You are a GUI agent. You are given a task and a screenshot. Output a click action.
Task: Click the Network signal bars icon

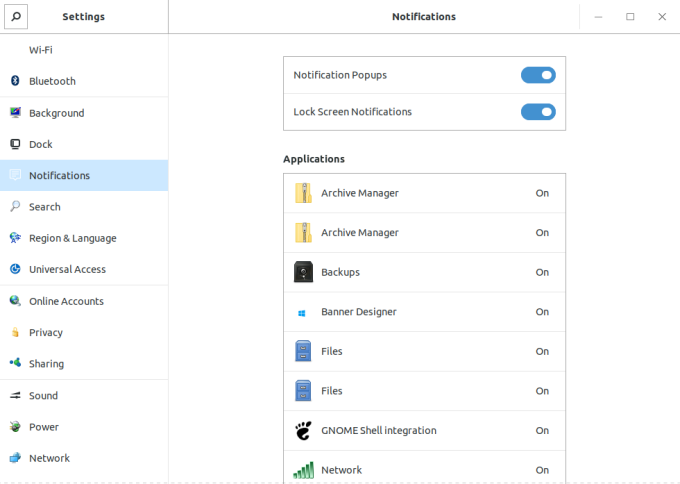click(304, 470)
